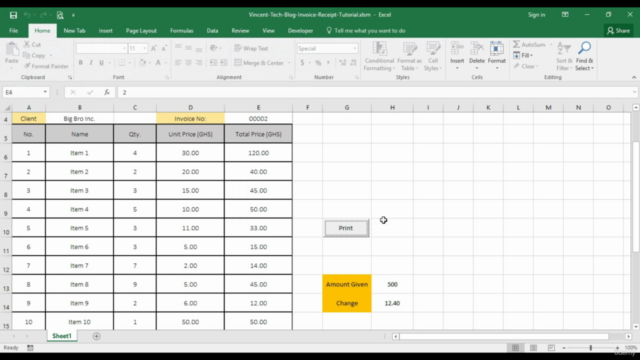Switch to Developer tab

(300, 31)
